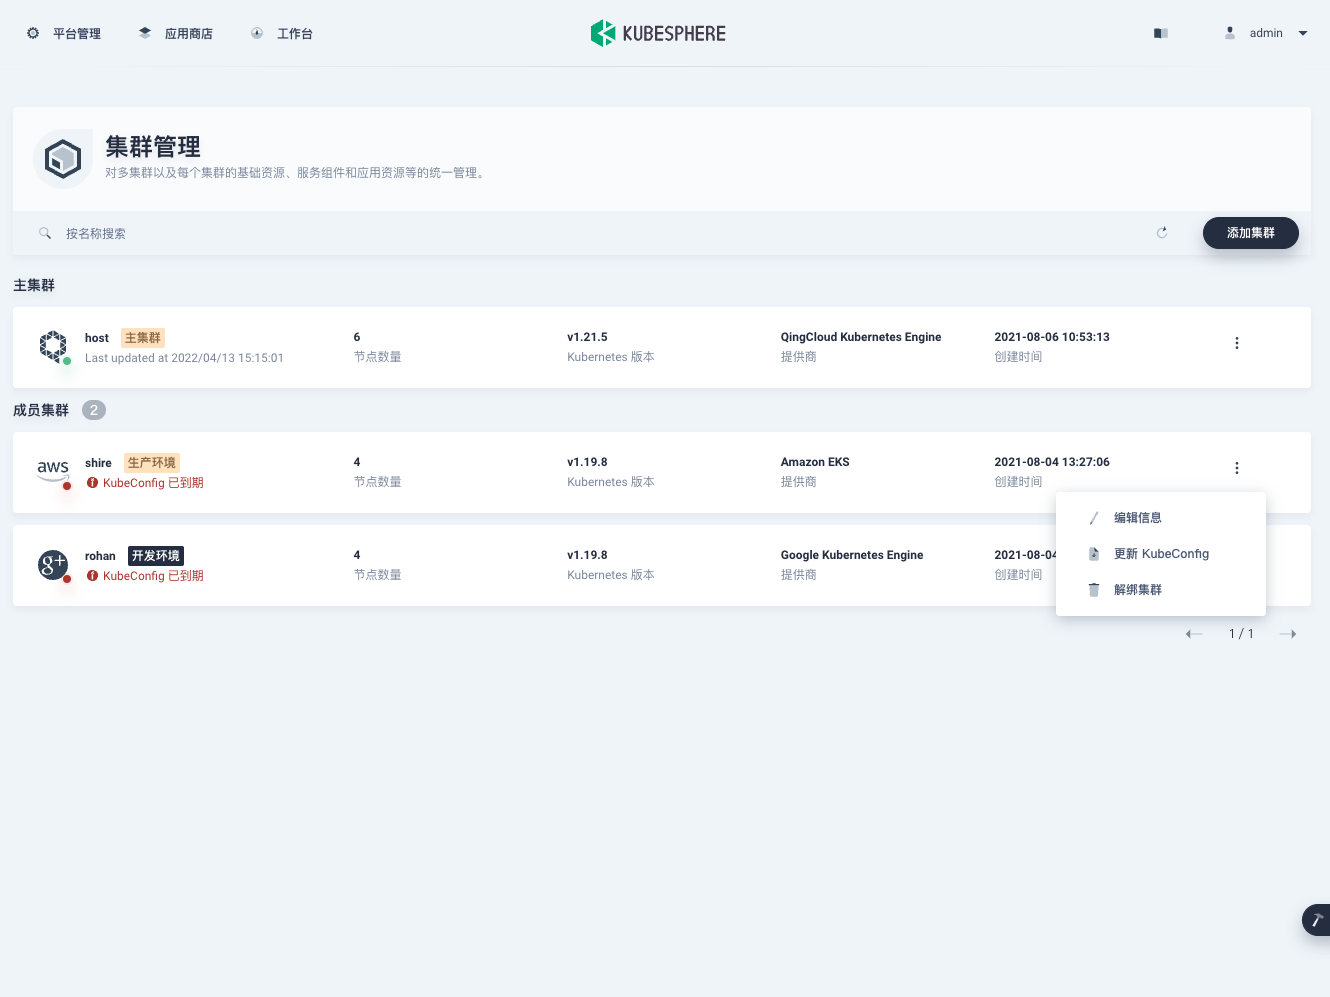Image resolution: width=1330 pixels, height=997 pixels.
Task: Select 更新 KubeConfig in the menu
Action: [1161, 553]
